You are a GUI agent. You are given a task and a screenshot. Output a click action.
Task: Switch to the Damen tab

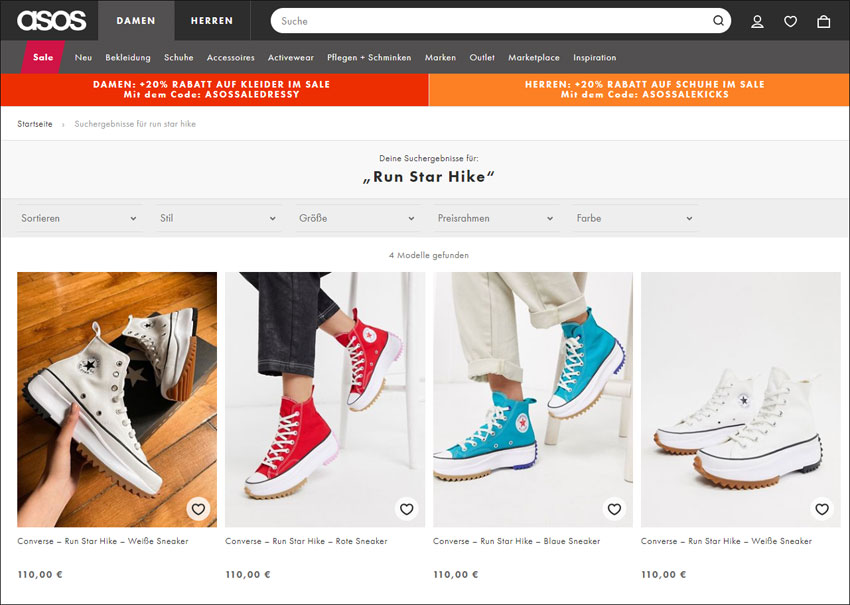pos(136,21)
